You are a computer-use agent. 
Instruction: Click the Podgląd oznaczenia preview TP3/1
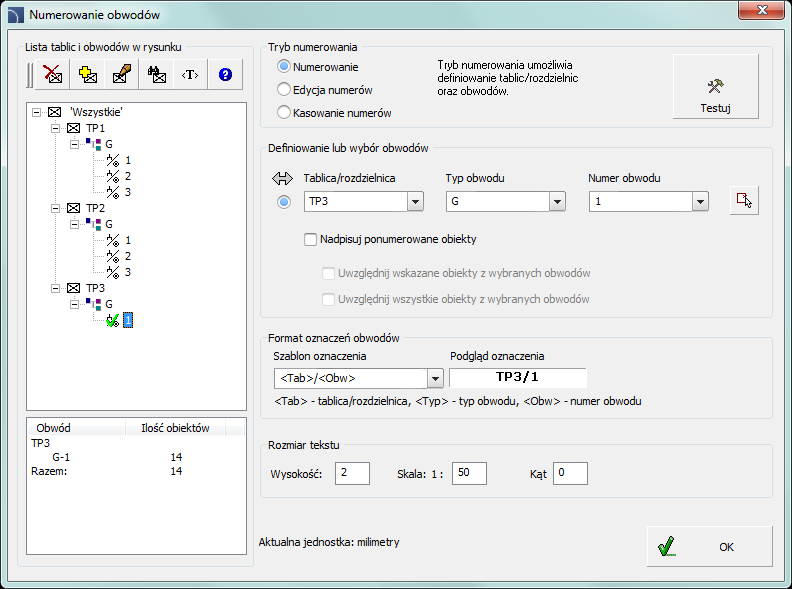click(x=518, y=377)
